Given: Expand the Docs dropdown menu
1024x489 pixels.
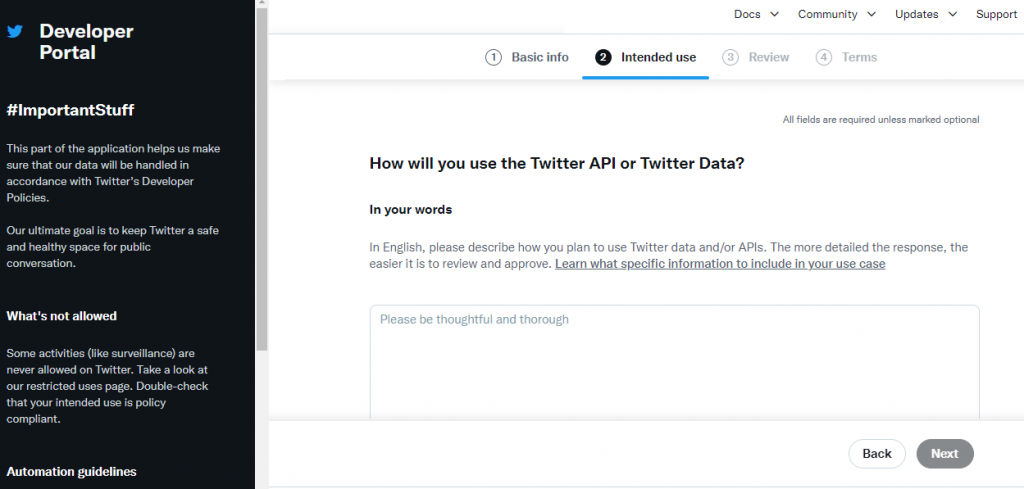Looking at the screenshot, I should click(756, 14).
